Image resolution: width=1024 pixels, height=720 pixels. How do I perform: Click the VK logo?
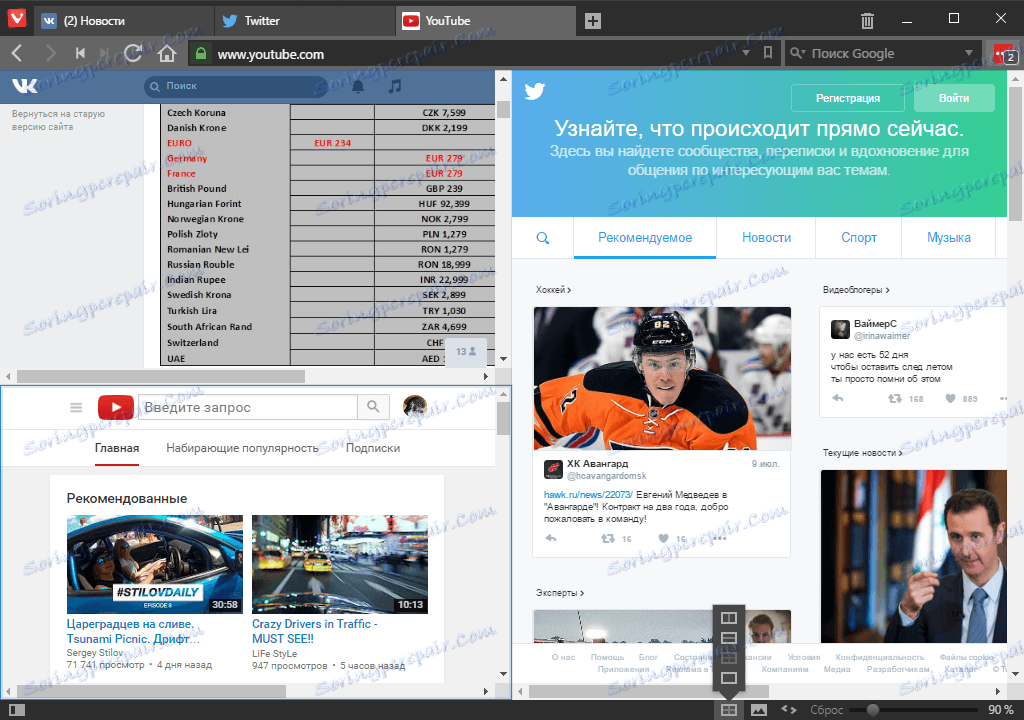click(25, 86)
